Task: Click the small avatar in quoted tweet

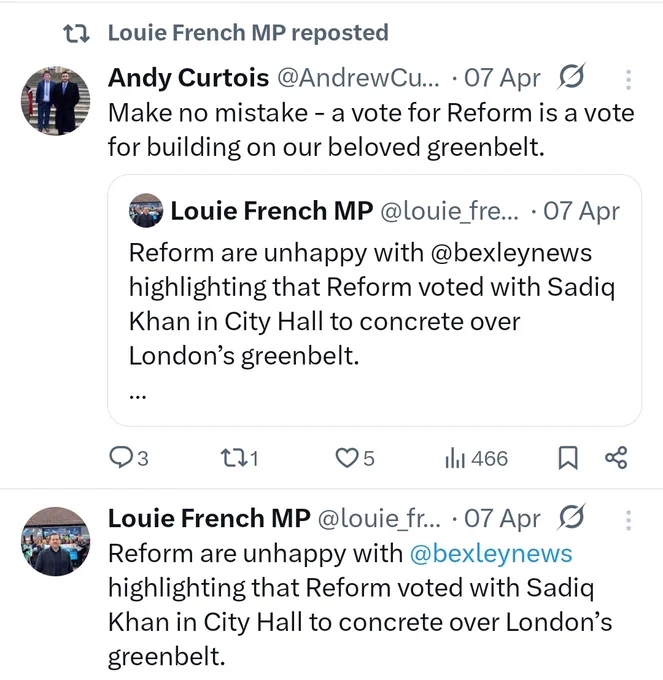Action: click(146, 210)
